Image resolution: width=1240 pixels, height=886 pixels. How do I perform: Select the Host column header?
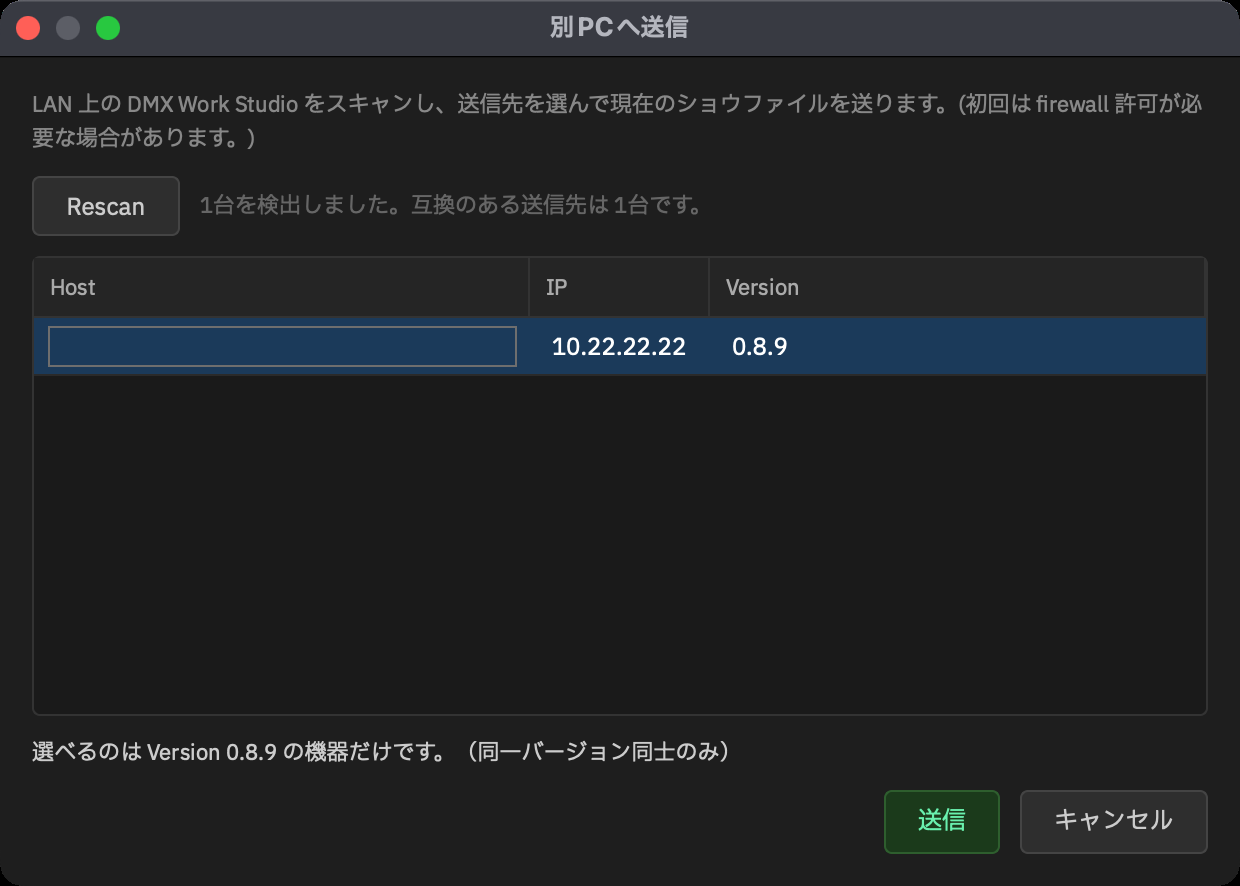(x=281, y=287)
